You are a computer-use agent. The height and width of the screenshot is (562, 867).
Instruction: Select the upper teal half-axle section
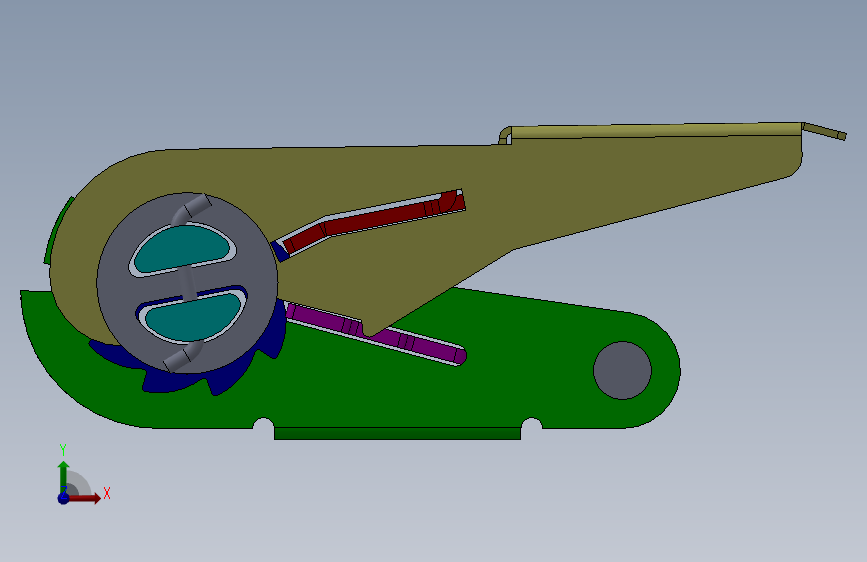coord(182,248)
